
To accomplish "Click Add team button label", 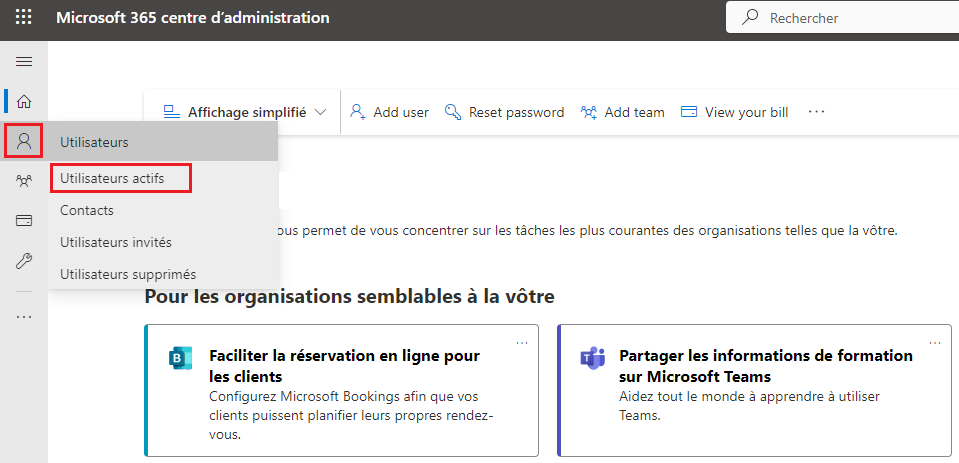I will [634, 113].
